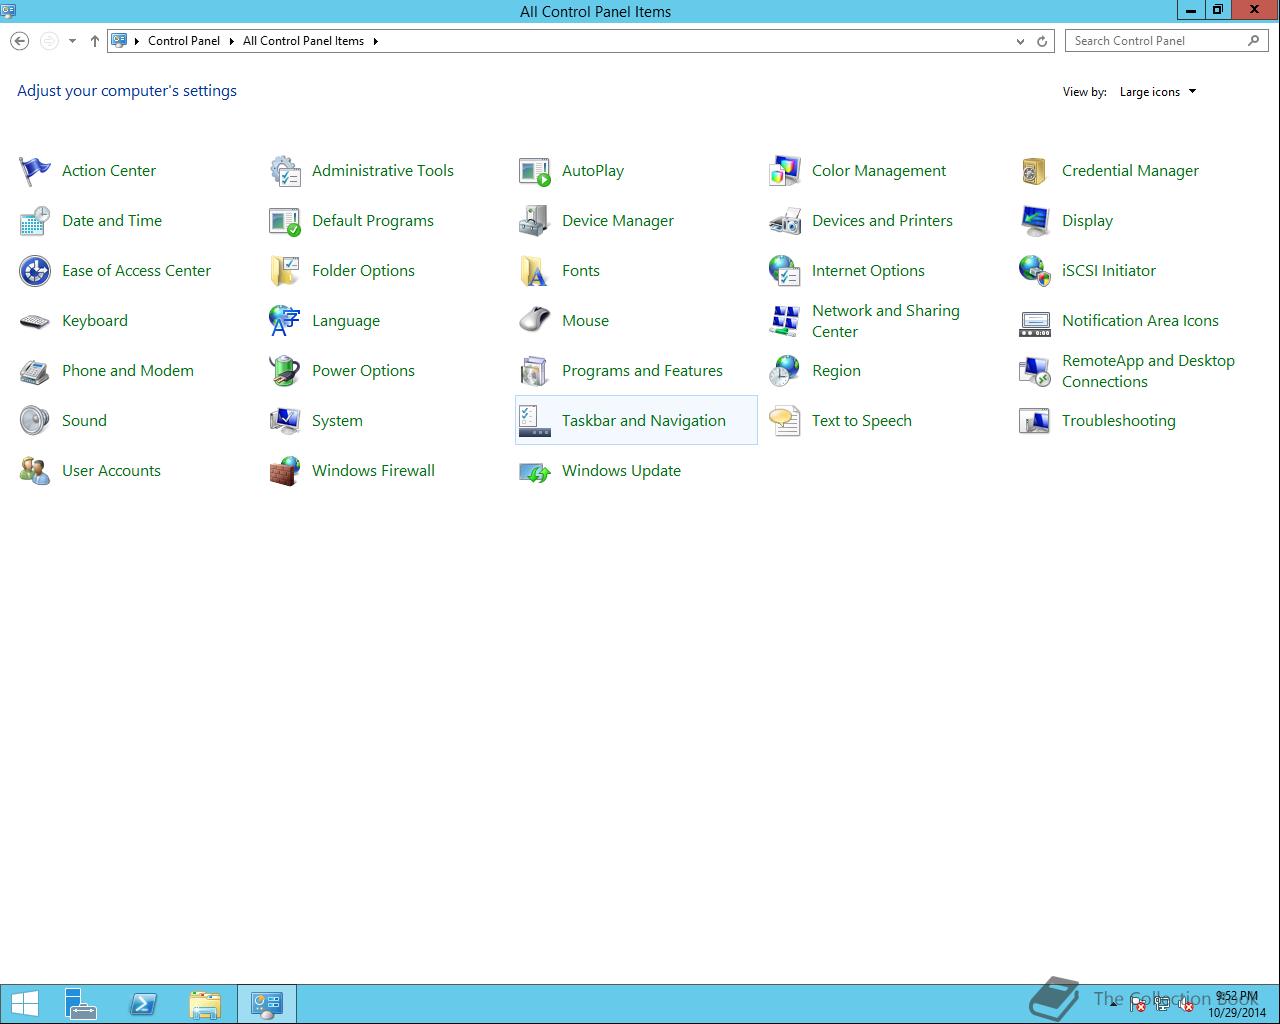Image resolution: width=1280 pixels, height=1024 pixels.
Task: Click the Control Panel taskbar button
Action: 267,1004
